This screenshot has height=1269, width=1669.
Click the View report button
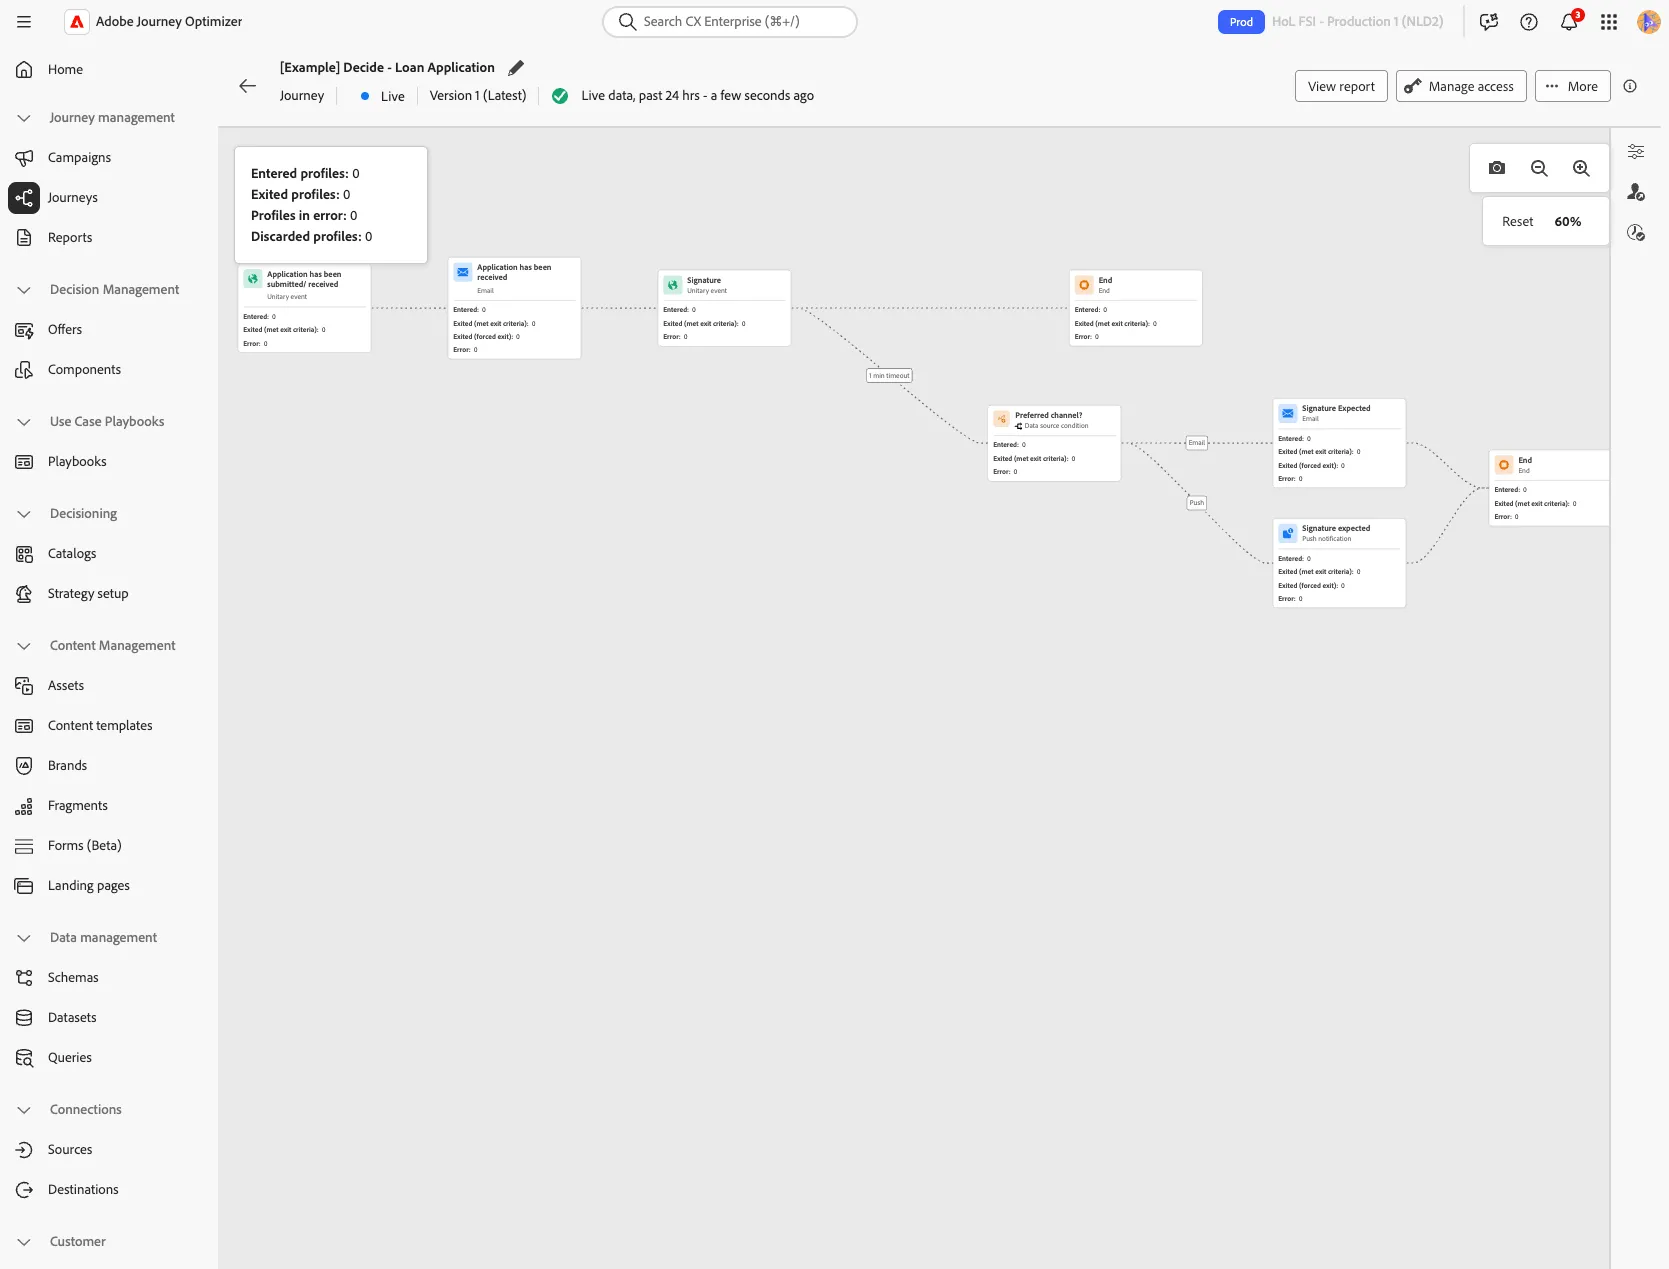[1341, 86]
